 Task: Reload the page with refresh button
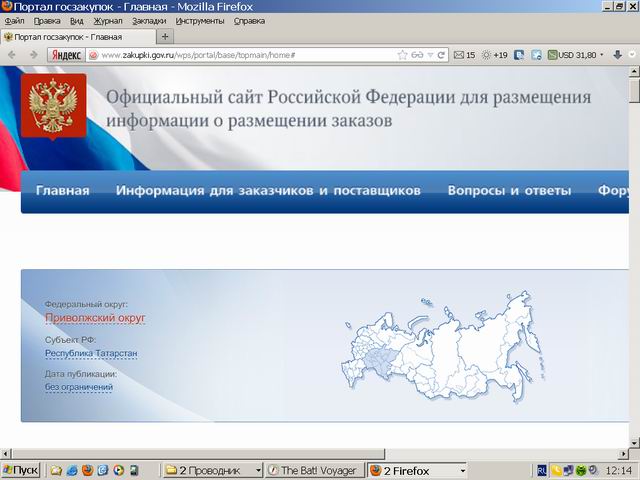442,55
